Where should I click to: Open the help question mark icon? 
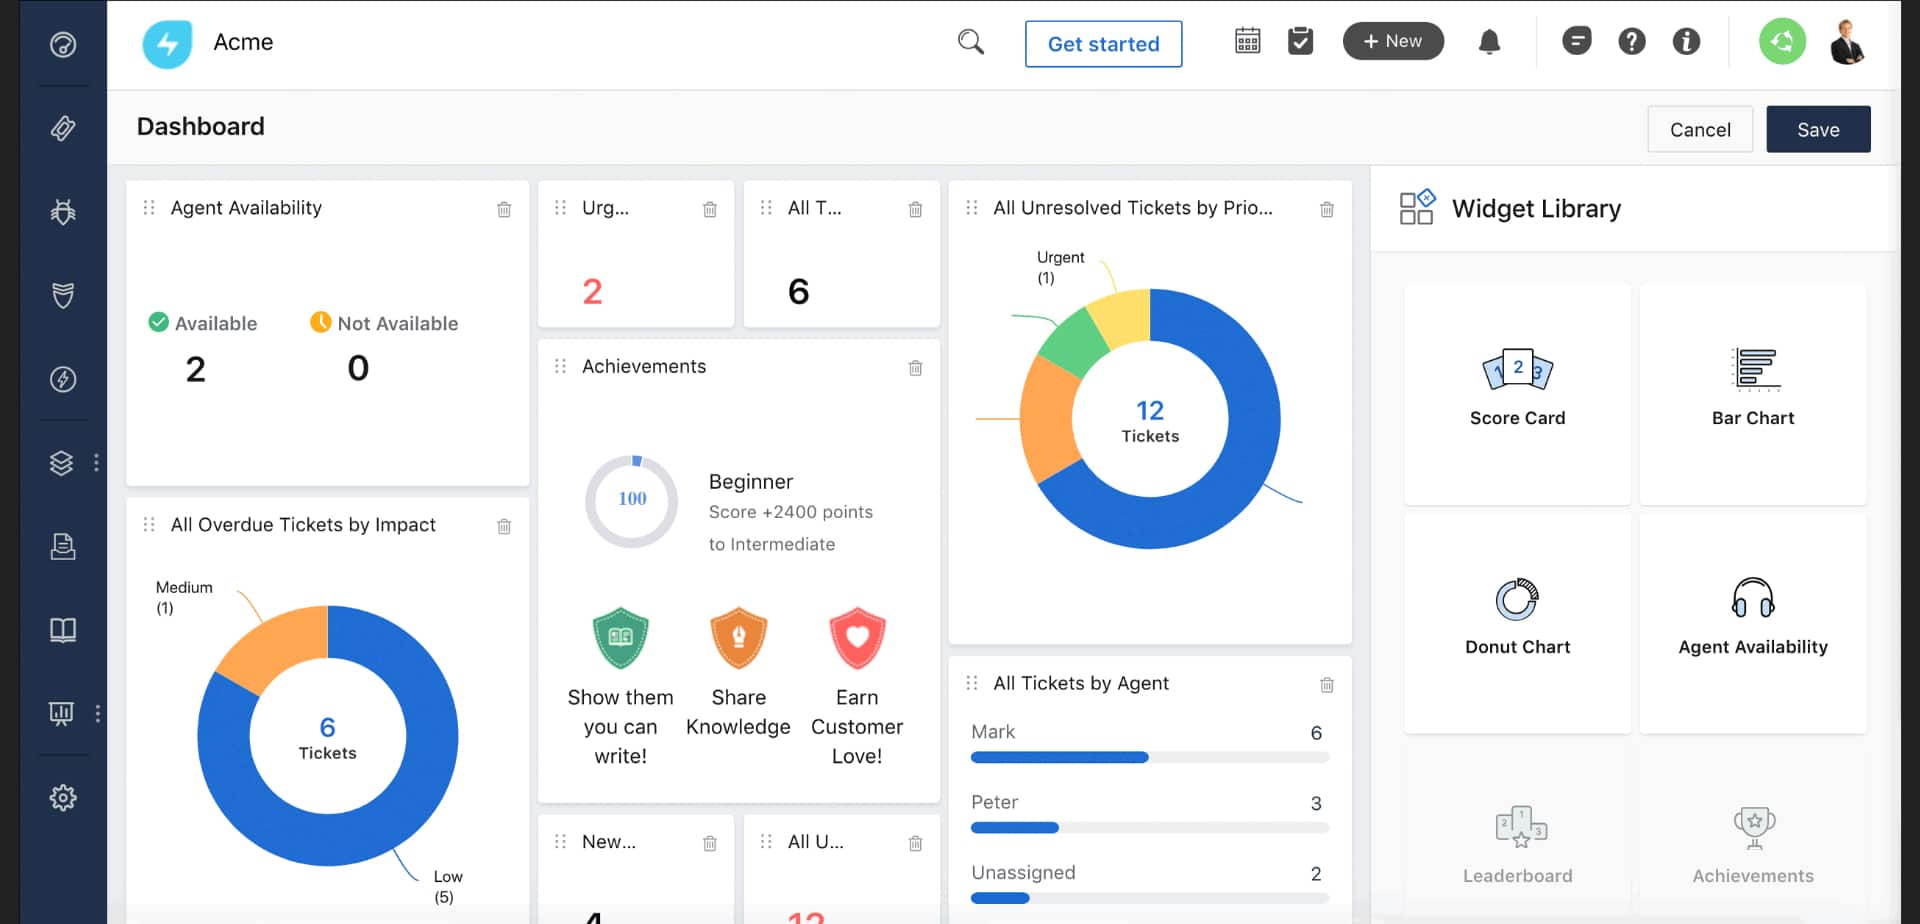click(x=1631, y=41)
